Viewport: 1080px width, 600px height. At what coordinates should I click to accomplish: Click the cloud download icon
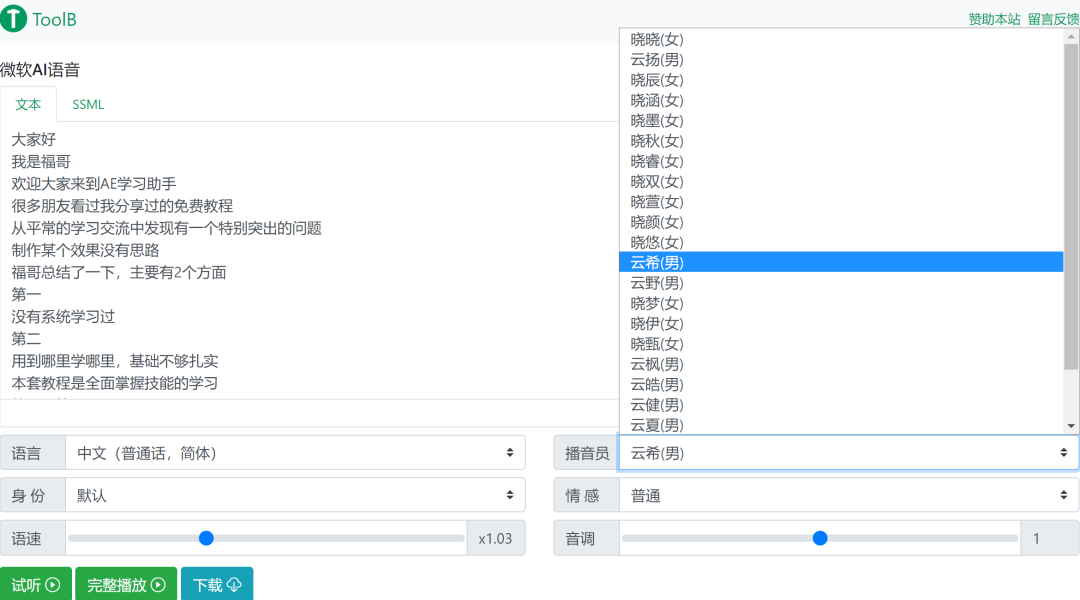(x=233, y=585)
